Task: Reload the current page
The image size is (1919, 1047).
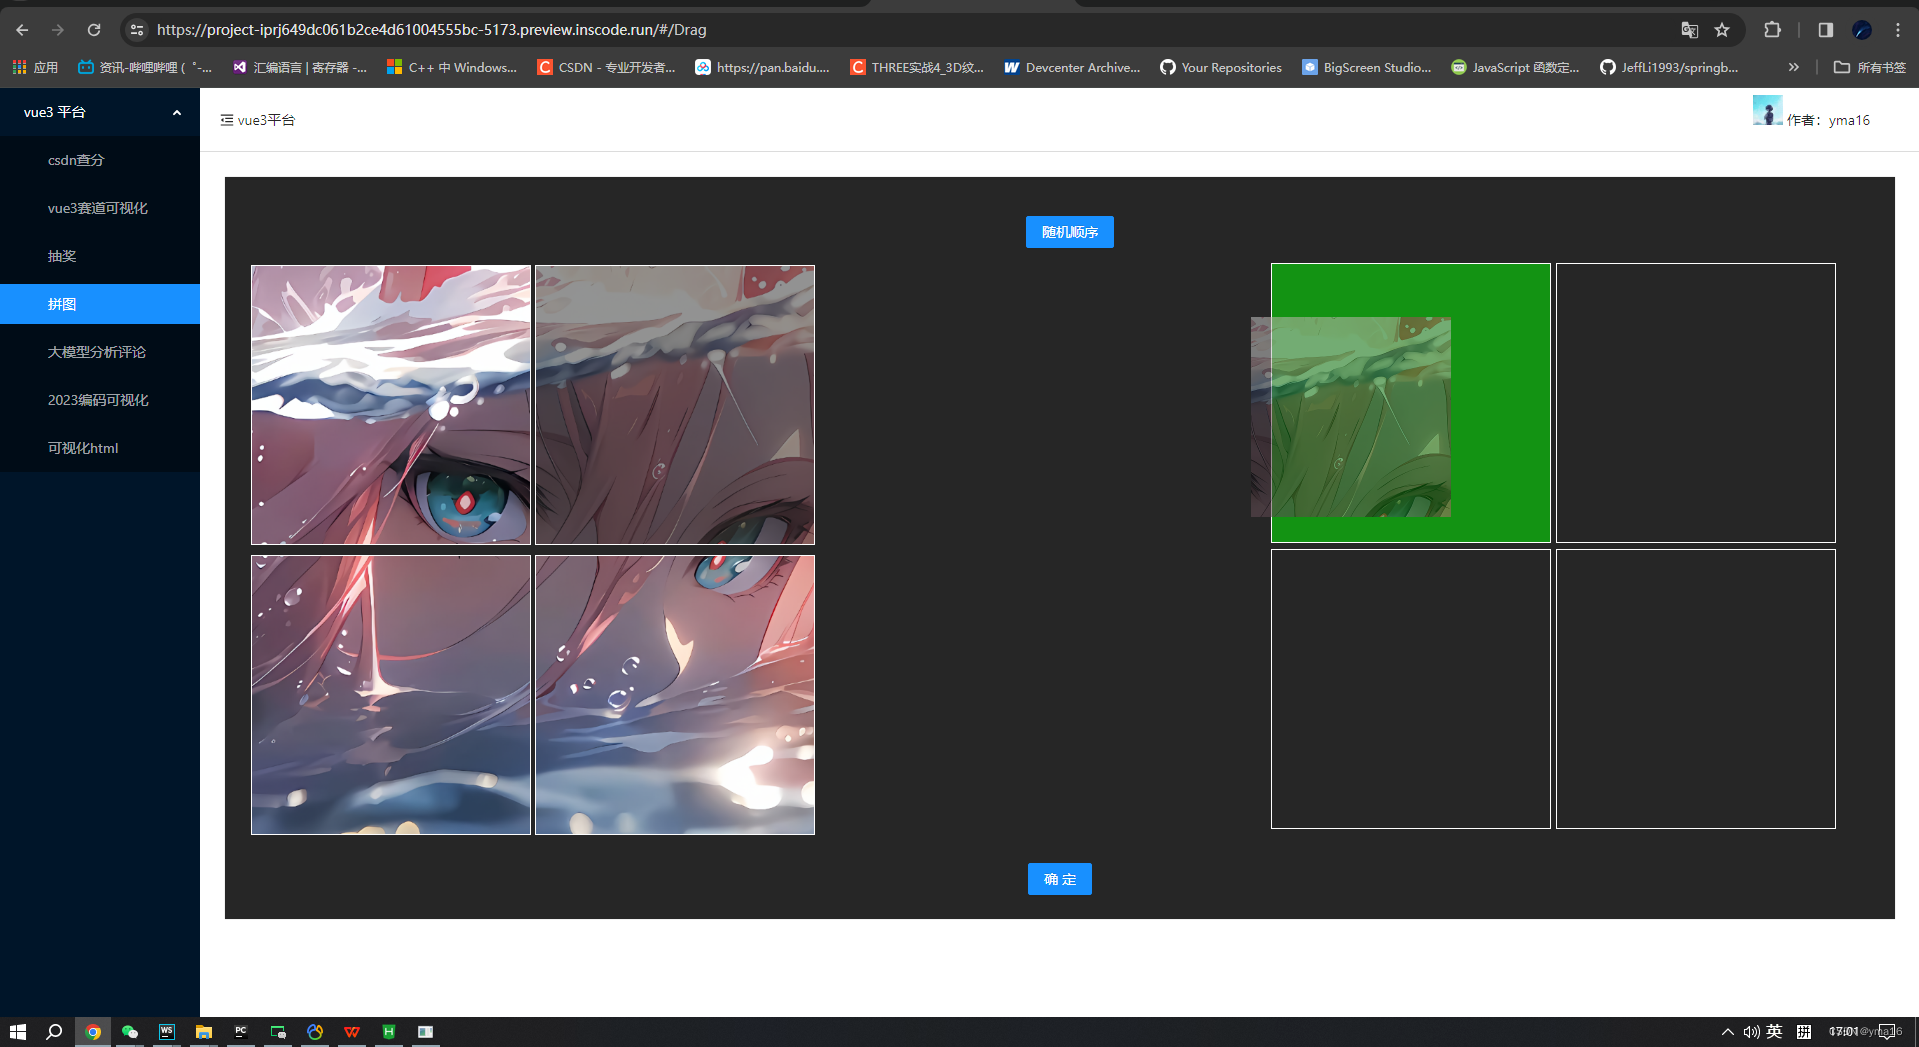Action: tap(94, 30)
